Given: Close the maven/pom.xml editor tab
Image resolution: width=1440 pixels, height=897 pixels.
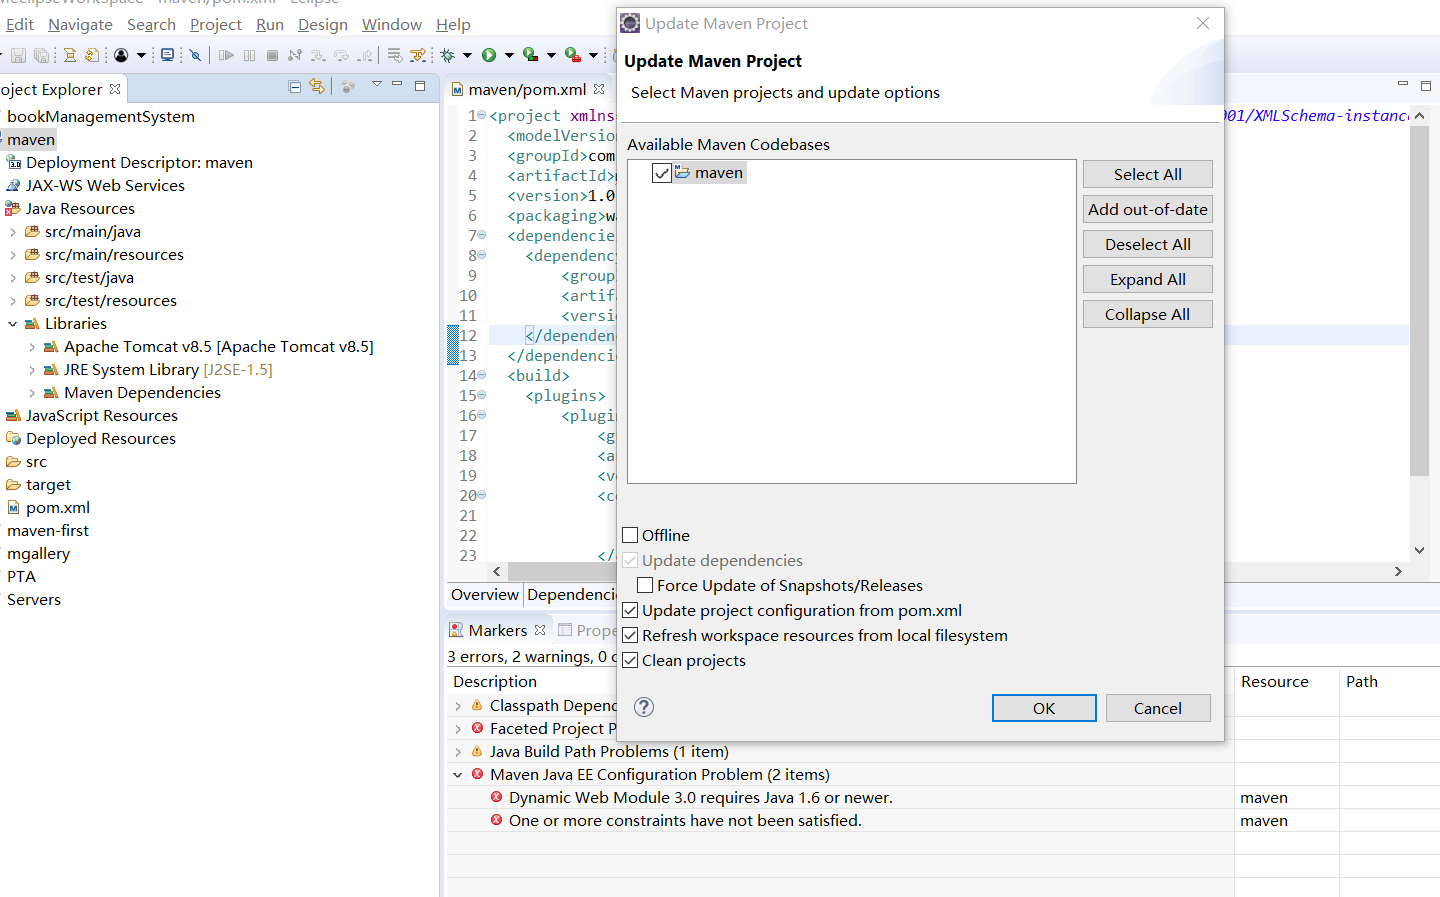Looking at the screenshot, I should (x=599, y=89).
